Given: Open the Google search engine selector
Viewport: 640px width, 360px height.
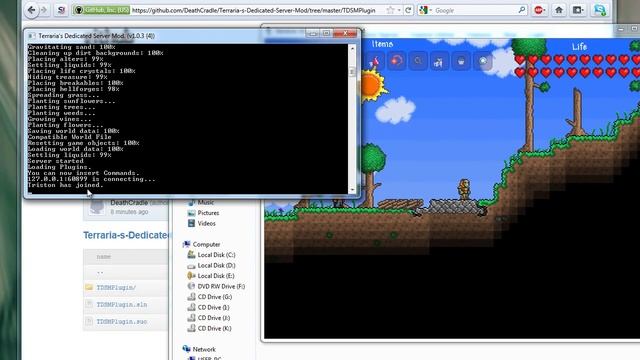Looking at the screenshot, I should [x=425, y=10].
